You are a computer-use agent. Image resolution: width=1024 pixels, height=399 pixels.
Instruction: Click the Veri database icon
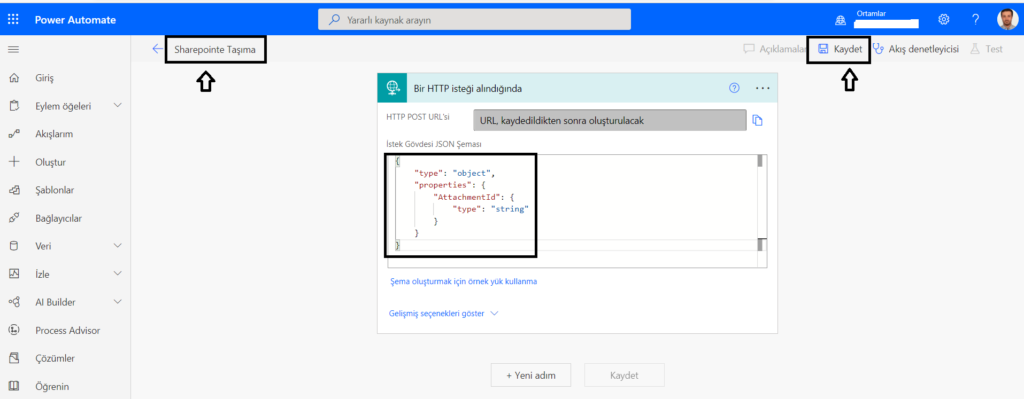tap(13, 246)
